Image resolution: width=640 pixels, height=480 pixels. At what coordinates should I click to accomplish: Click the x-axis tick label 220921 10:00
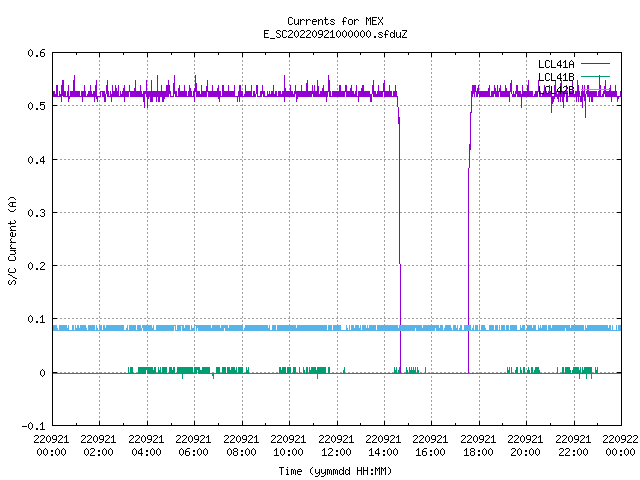pos(288,446)
